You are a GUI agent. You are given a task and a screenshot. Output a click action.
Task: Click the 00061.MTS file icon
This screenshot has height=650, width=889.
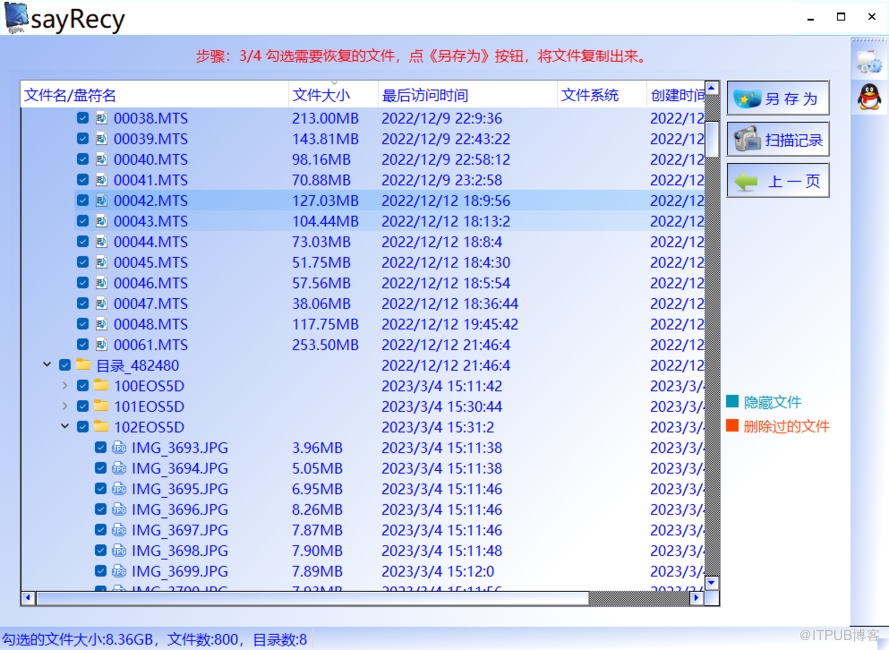point(101,344)
